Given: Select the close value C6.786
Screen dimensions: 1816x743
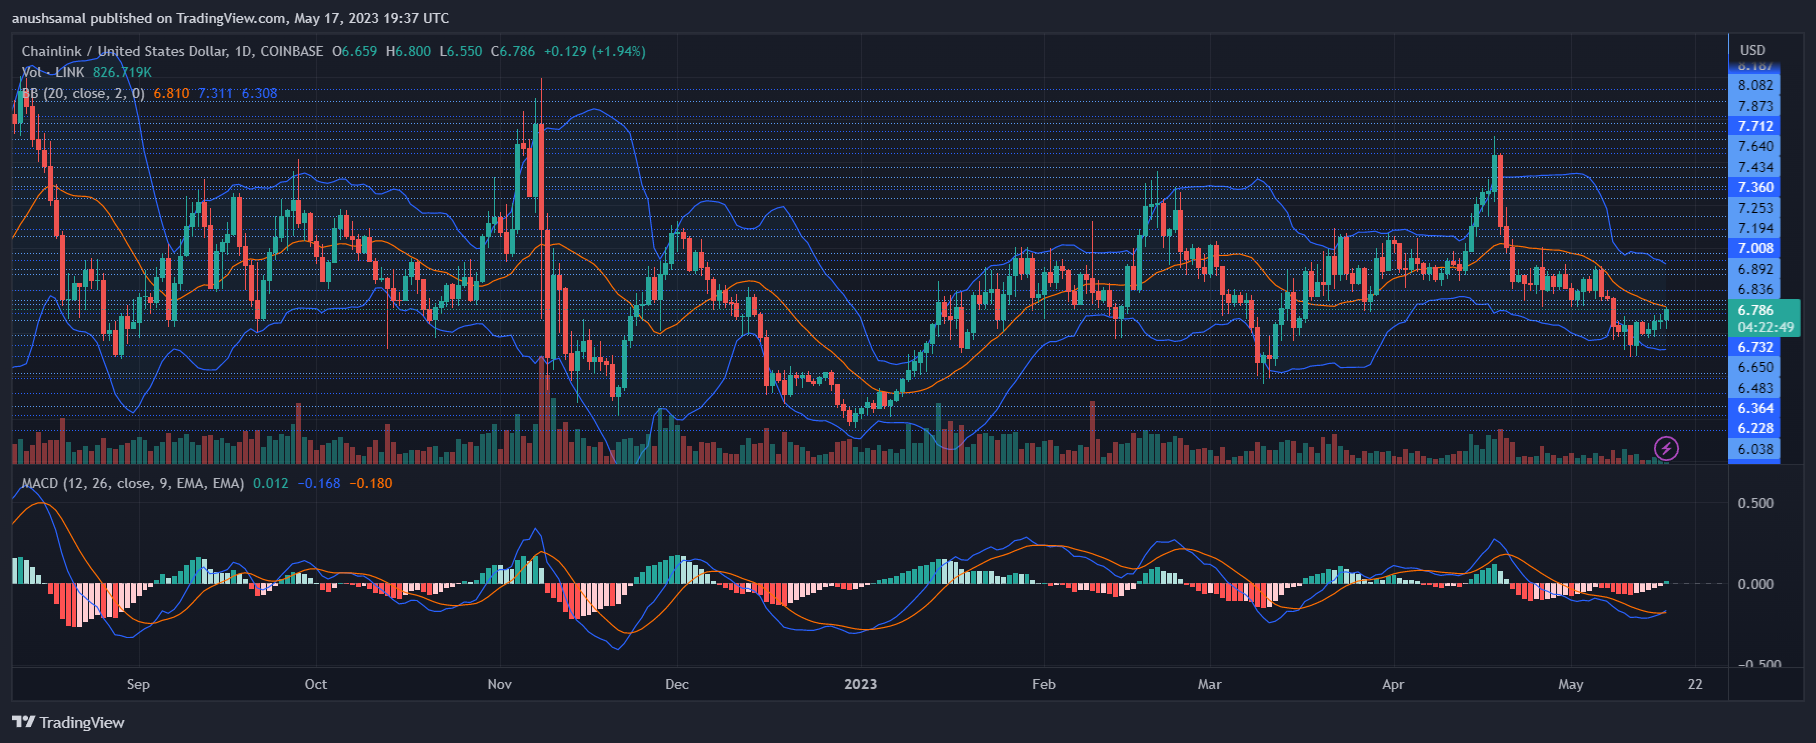Looking at the screenshot, I should [513, 51].
